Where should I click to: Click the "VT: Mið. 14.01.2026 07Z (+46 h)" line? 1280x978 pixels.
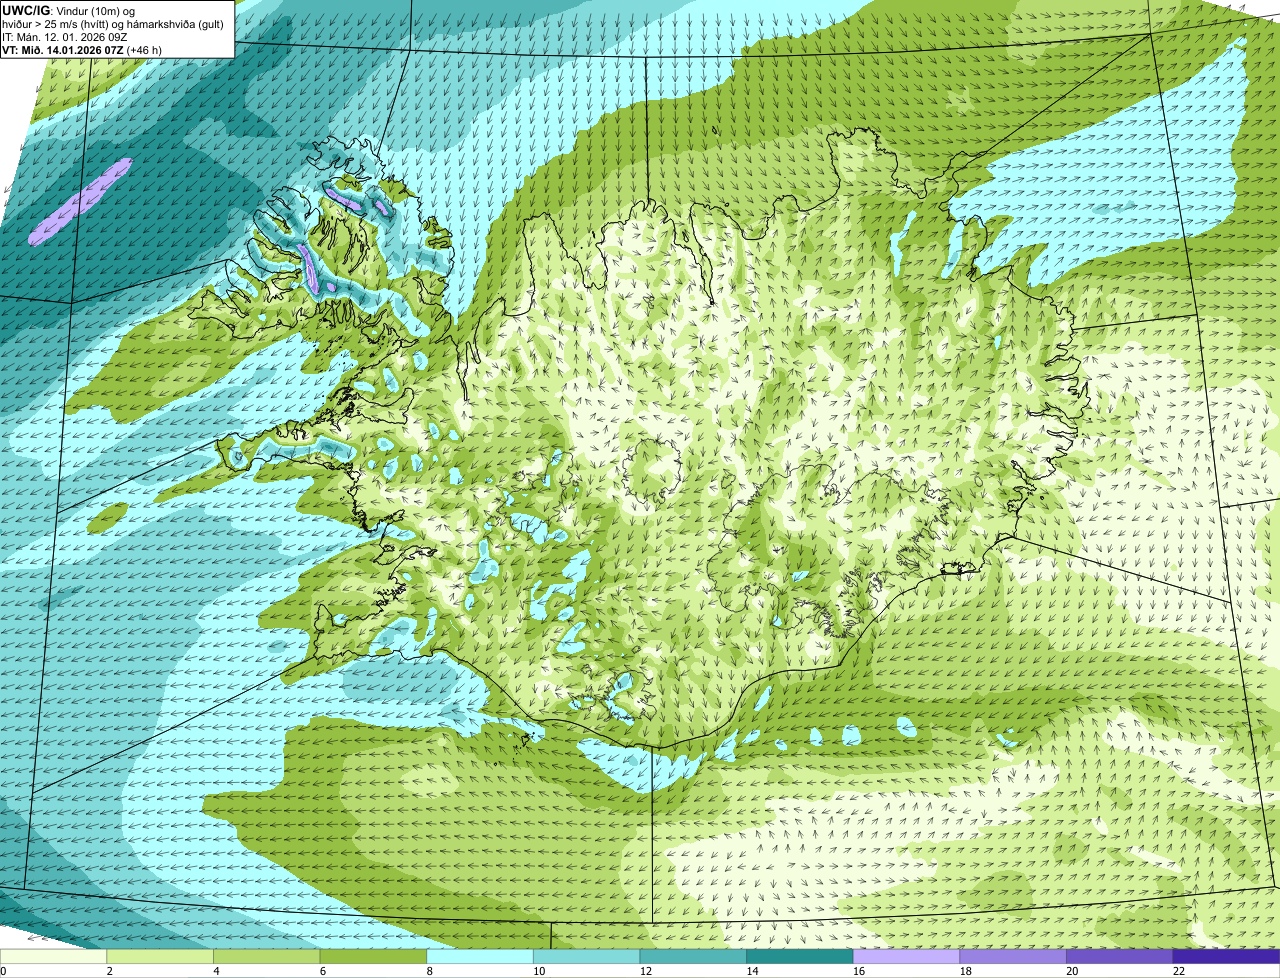83,49
